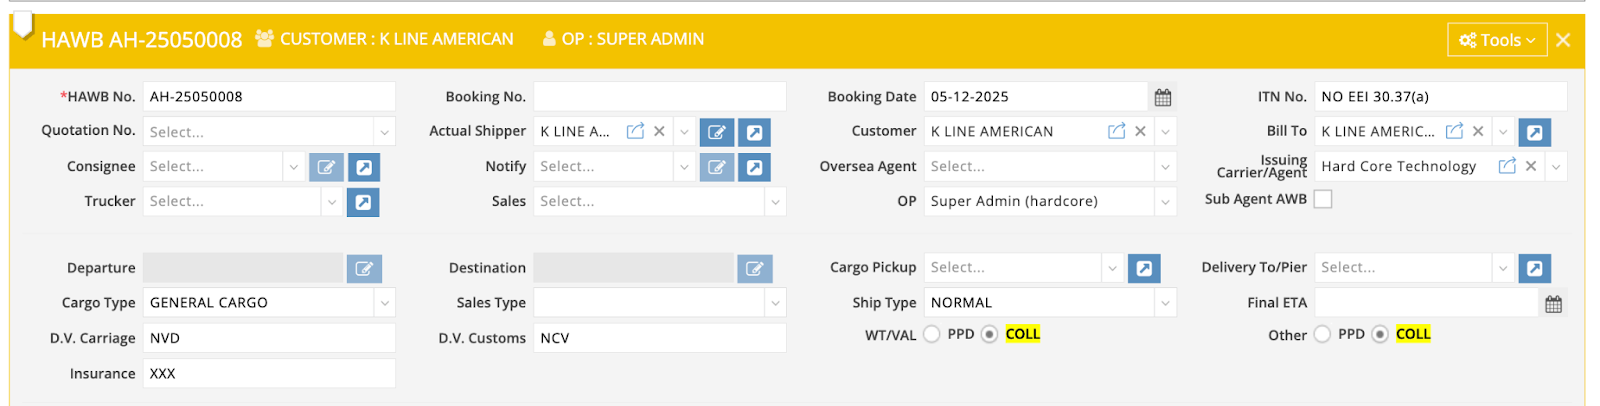Viewport: 1600px width, 406px height.
Task: Close the HAWB AH-25050008 panel
Action: point(1563,40)
